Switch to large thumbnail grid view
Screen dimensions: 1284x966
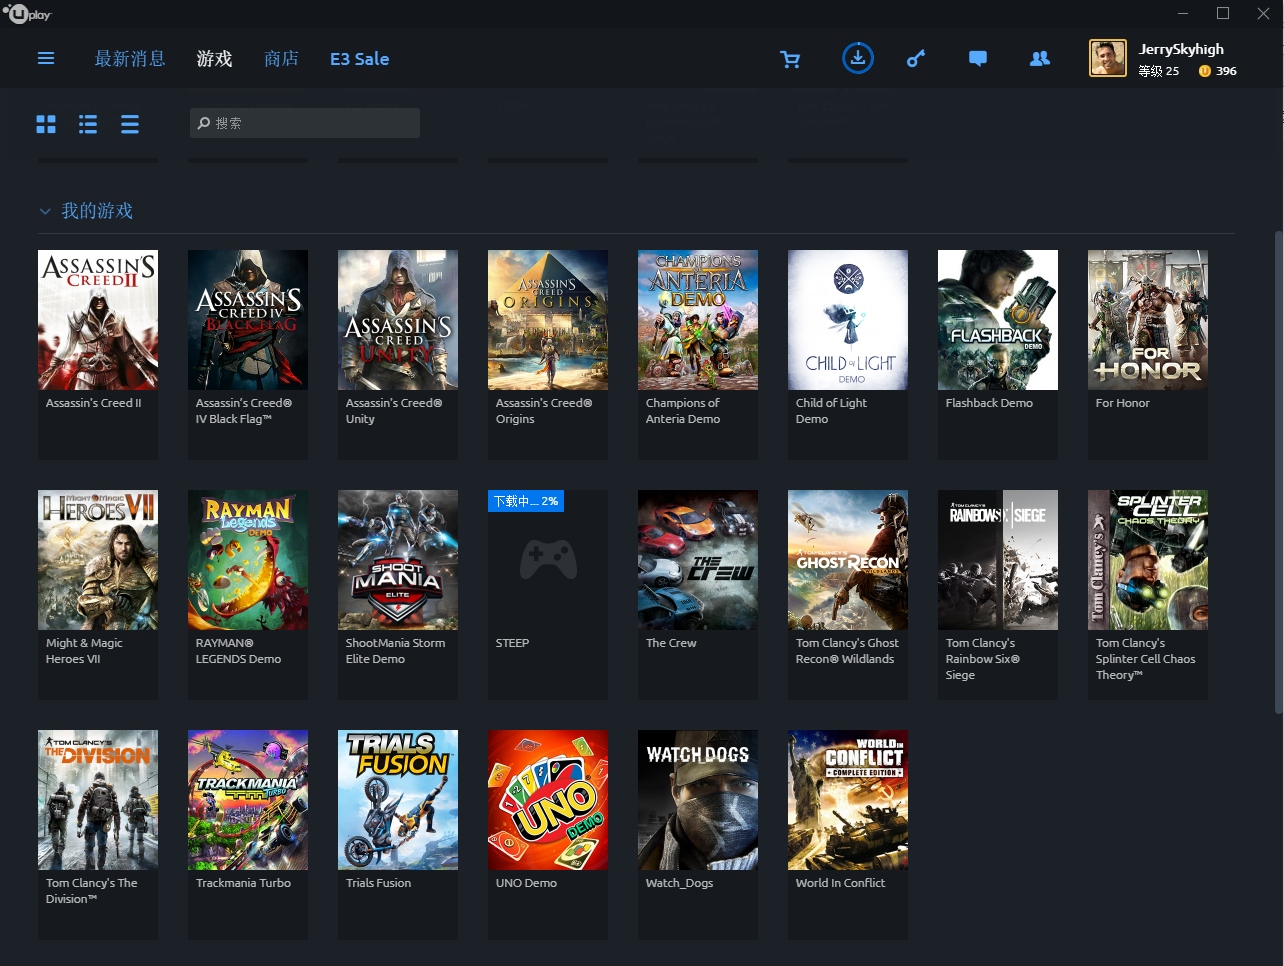(x=46, y=124)
